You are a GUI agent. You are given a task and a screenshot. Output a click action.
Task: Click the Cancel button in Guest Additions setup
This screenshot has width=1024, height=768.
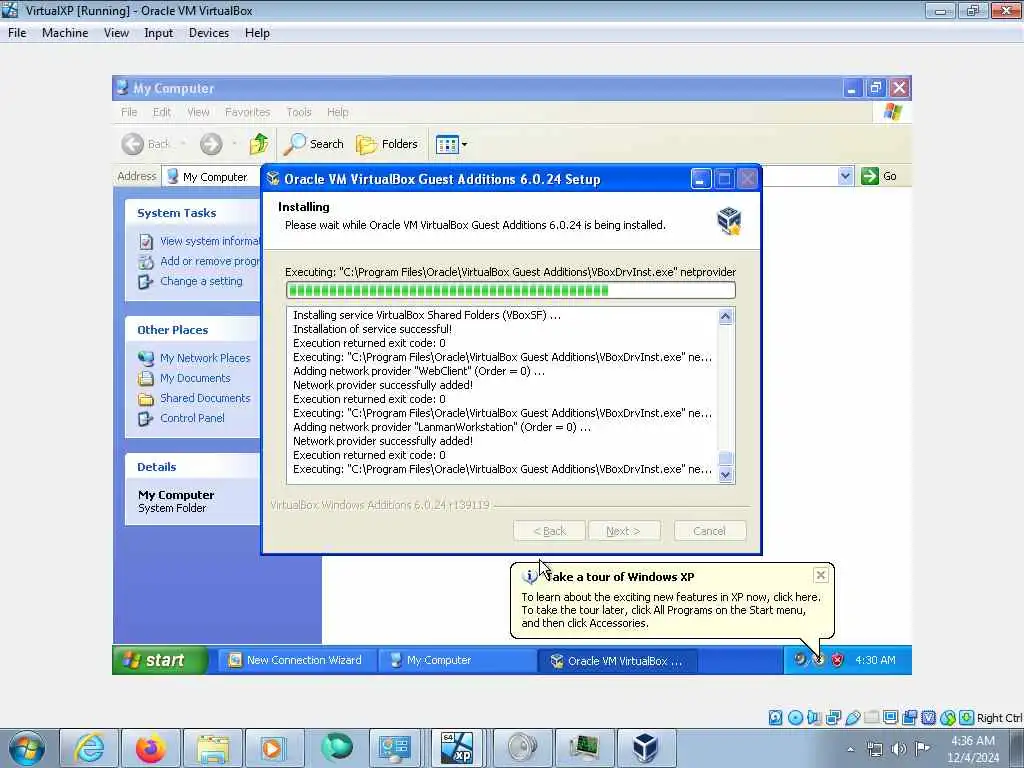tap(710, 531)
